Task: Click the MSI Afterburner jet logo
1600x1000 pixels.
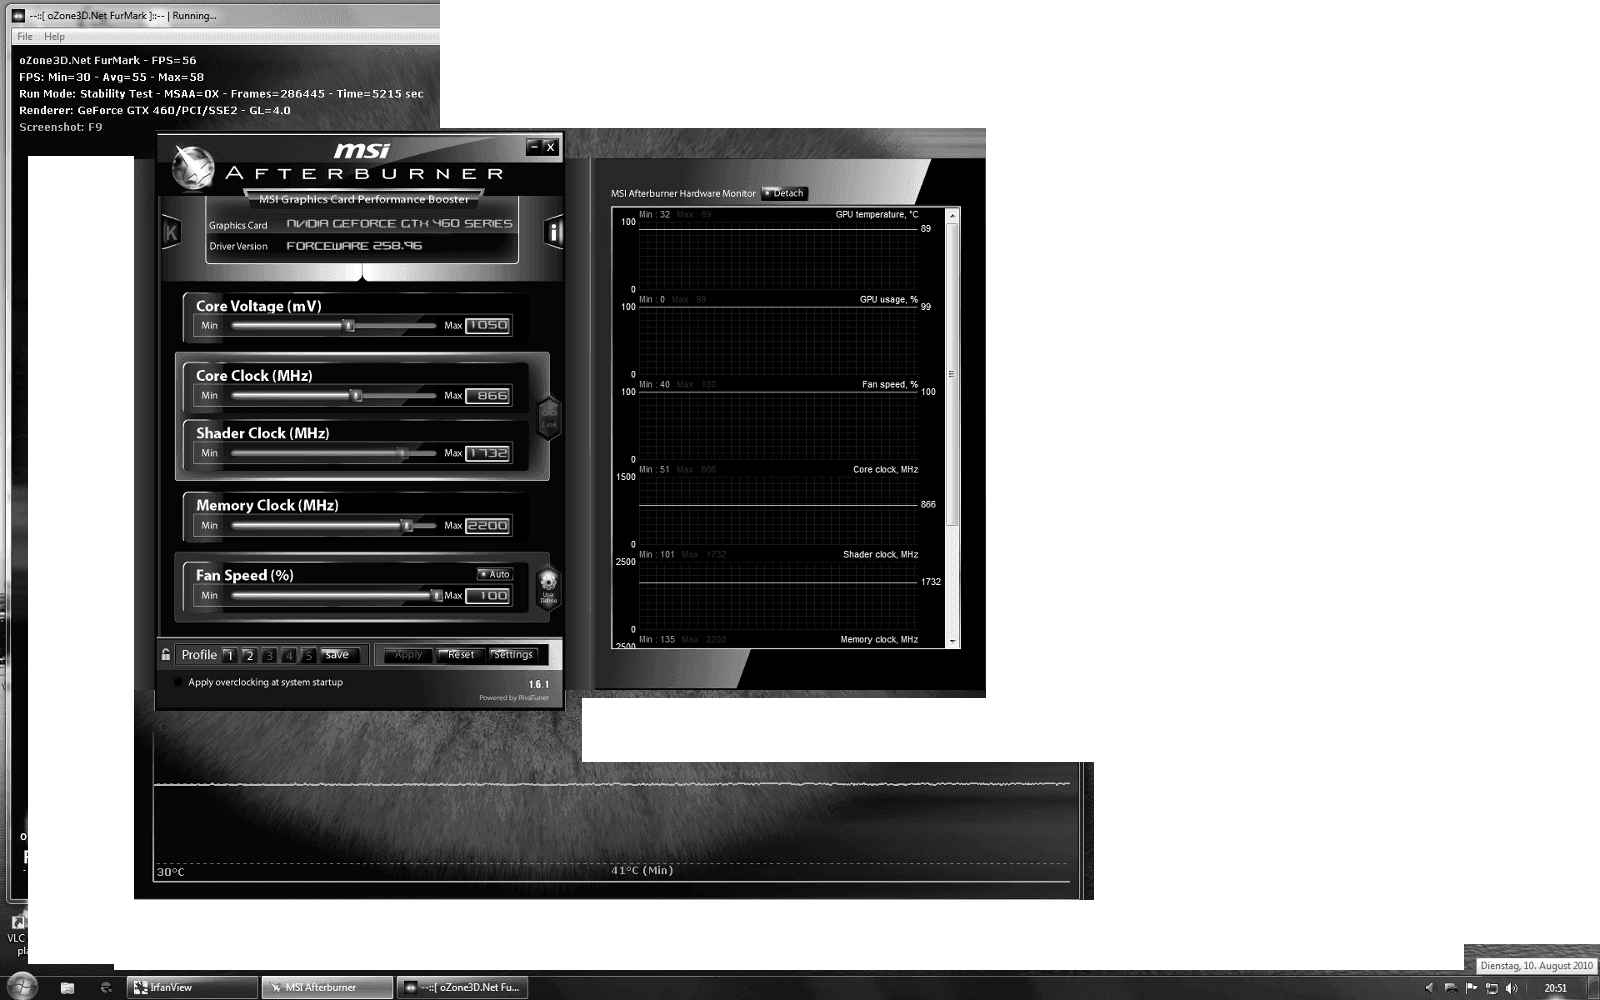Action: coord(193,168)
